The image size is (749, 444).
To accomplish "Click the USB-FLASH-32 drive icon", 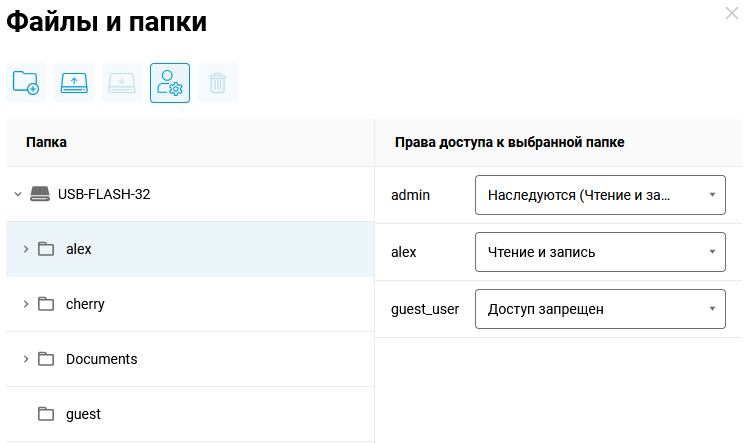I will [39, 194].
